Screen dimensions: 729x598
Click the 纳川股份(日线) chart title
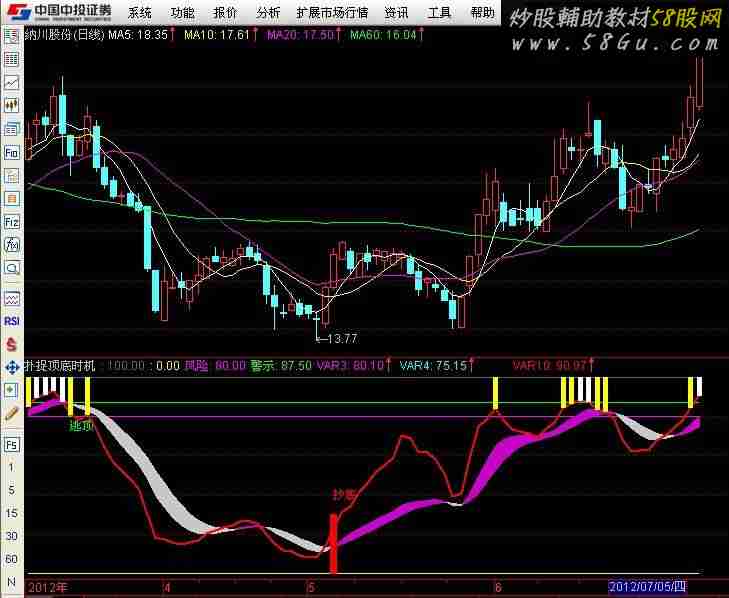click(x=65, y=34)
